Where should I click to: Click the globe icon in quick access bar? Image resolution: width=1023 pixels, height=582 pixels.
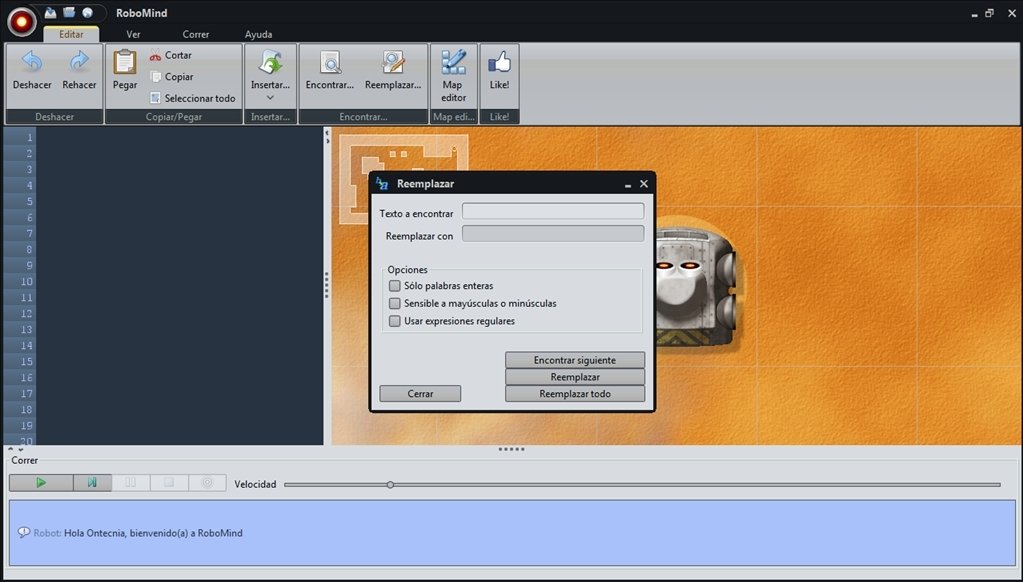(87, 12)
